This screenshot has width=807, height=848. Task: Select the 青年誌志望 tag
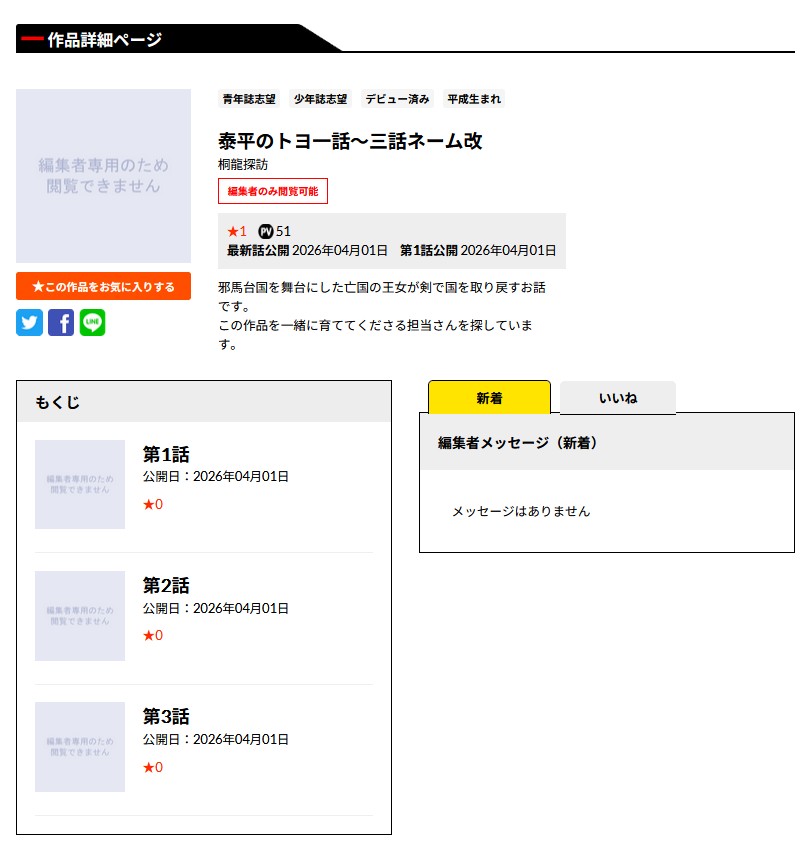coord(249,99)
